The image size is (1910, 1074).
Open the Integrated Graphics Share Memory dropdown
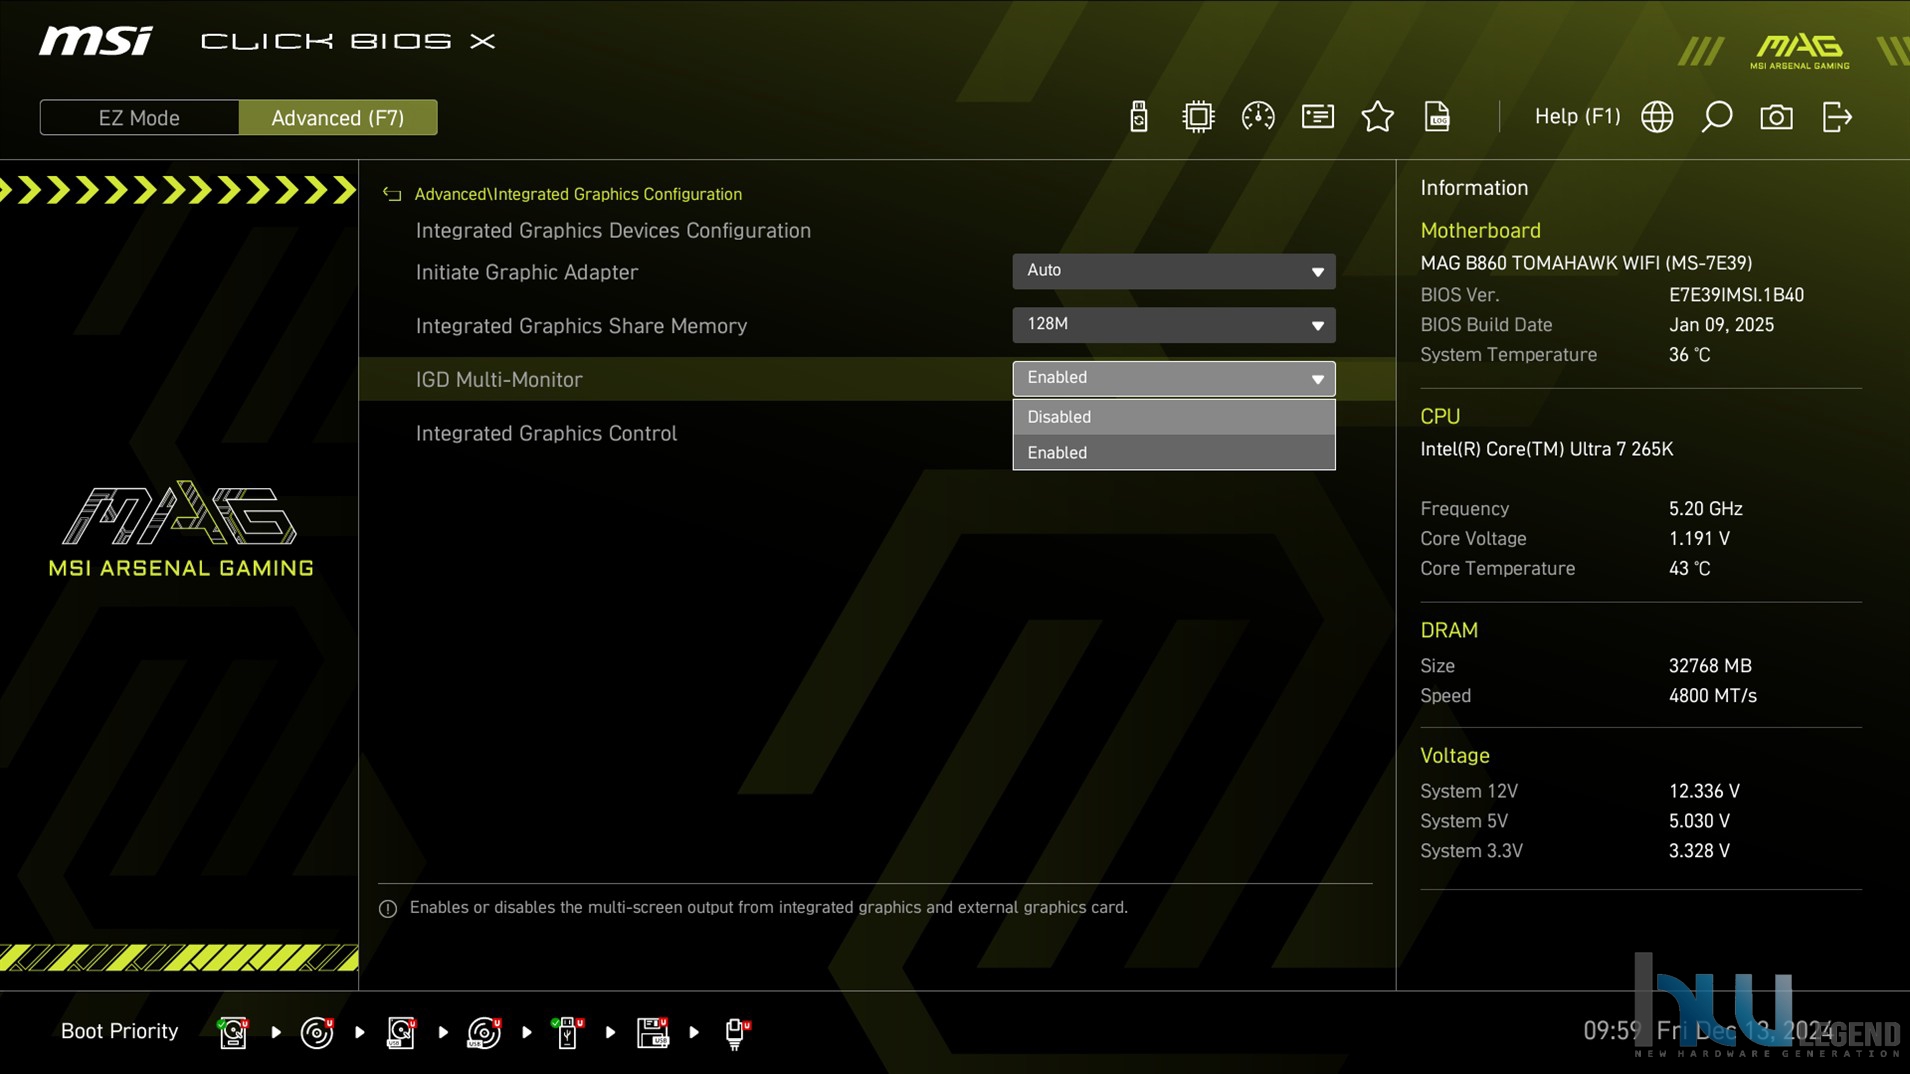1173,325
